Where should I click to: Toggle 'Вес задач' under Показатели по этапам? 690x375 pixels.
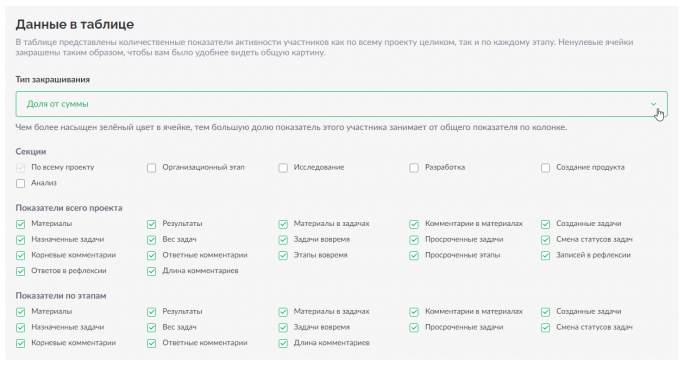coord(151,328)
